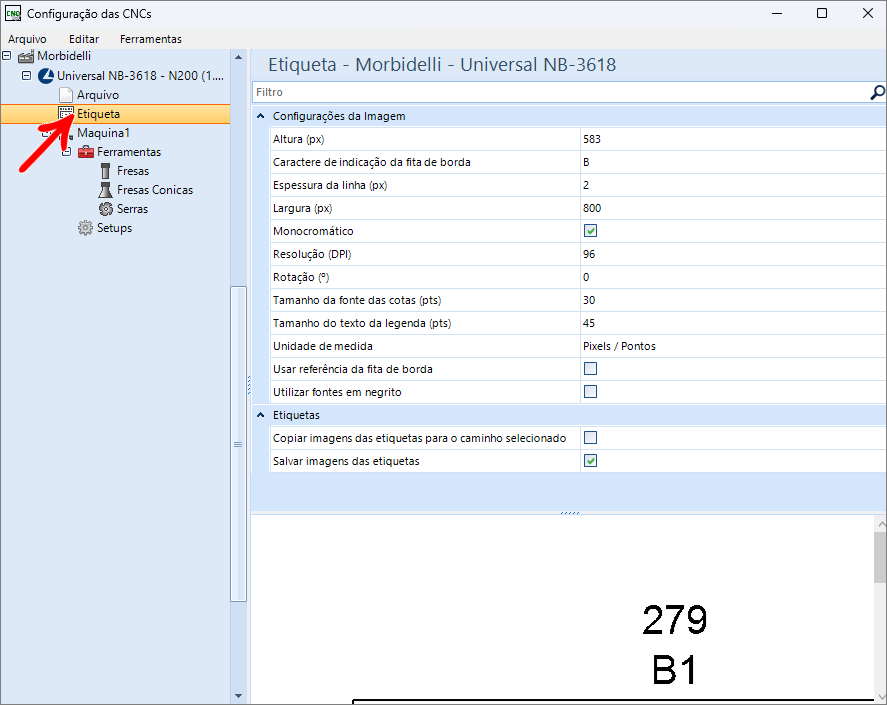
Task: Click the Universal NB-3618 machine icon
Action: click(46, 76)
